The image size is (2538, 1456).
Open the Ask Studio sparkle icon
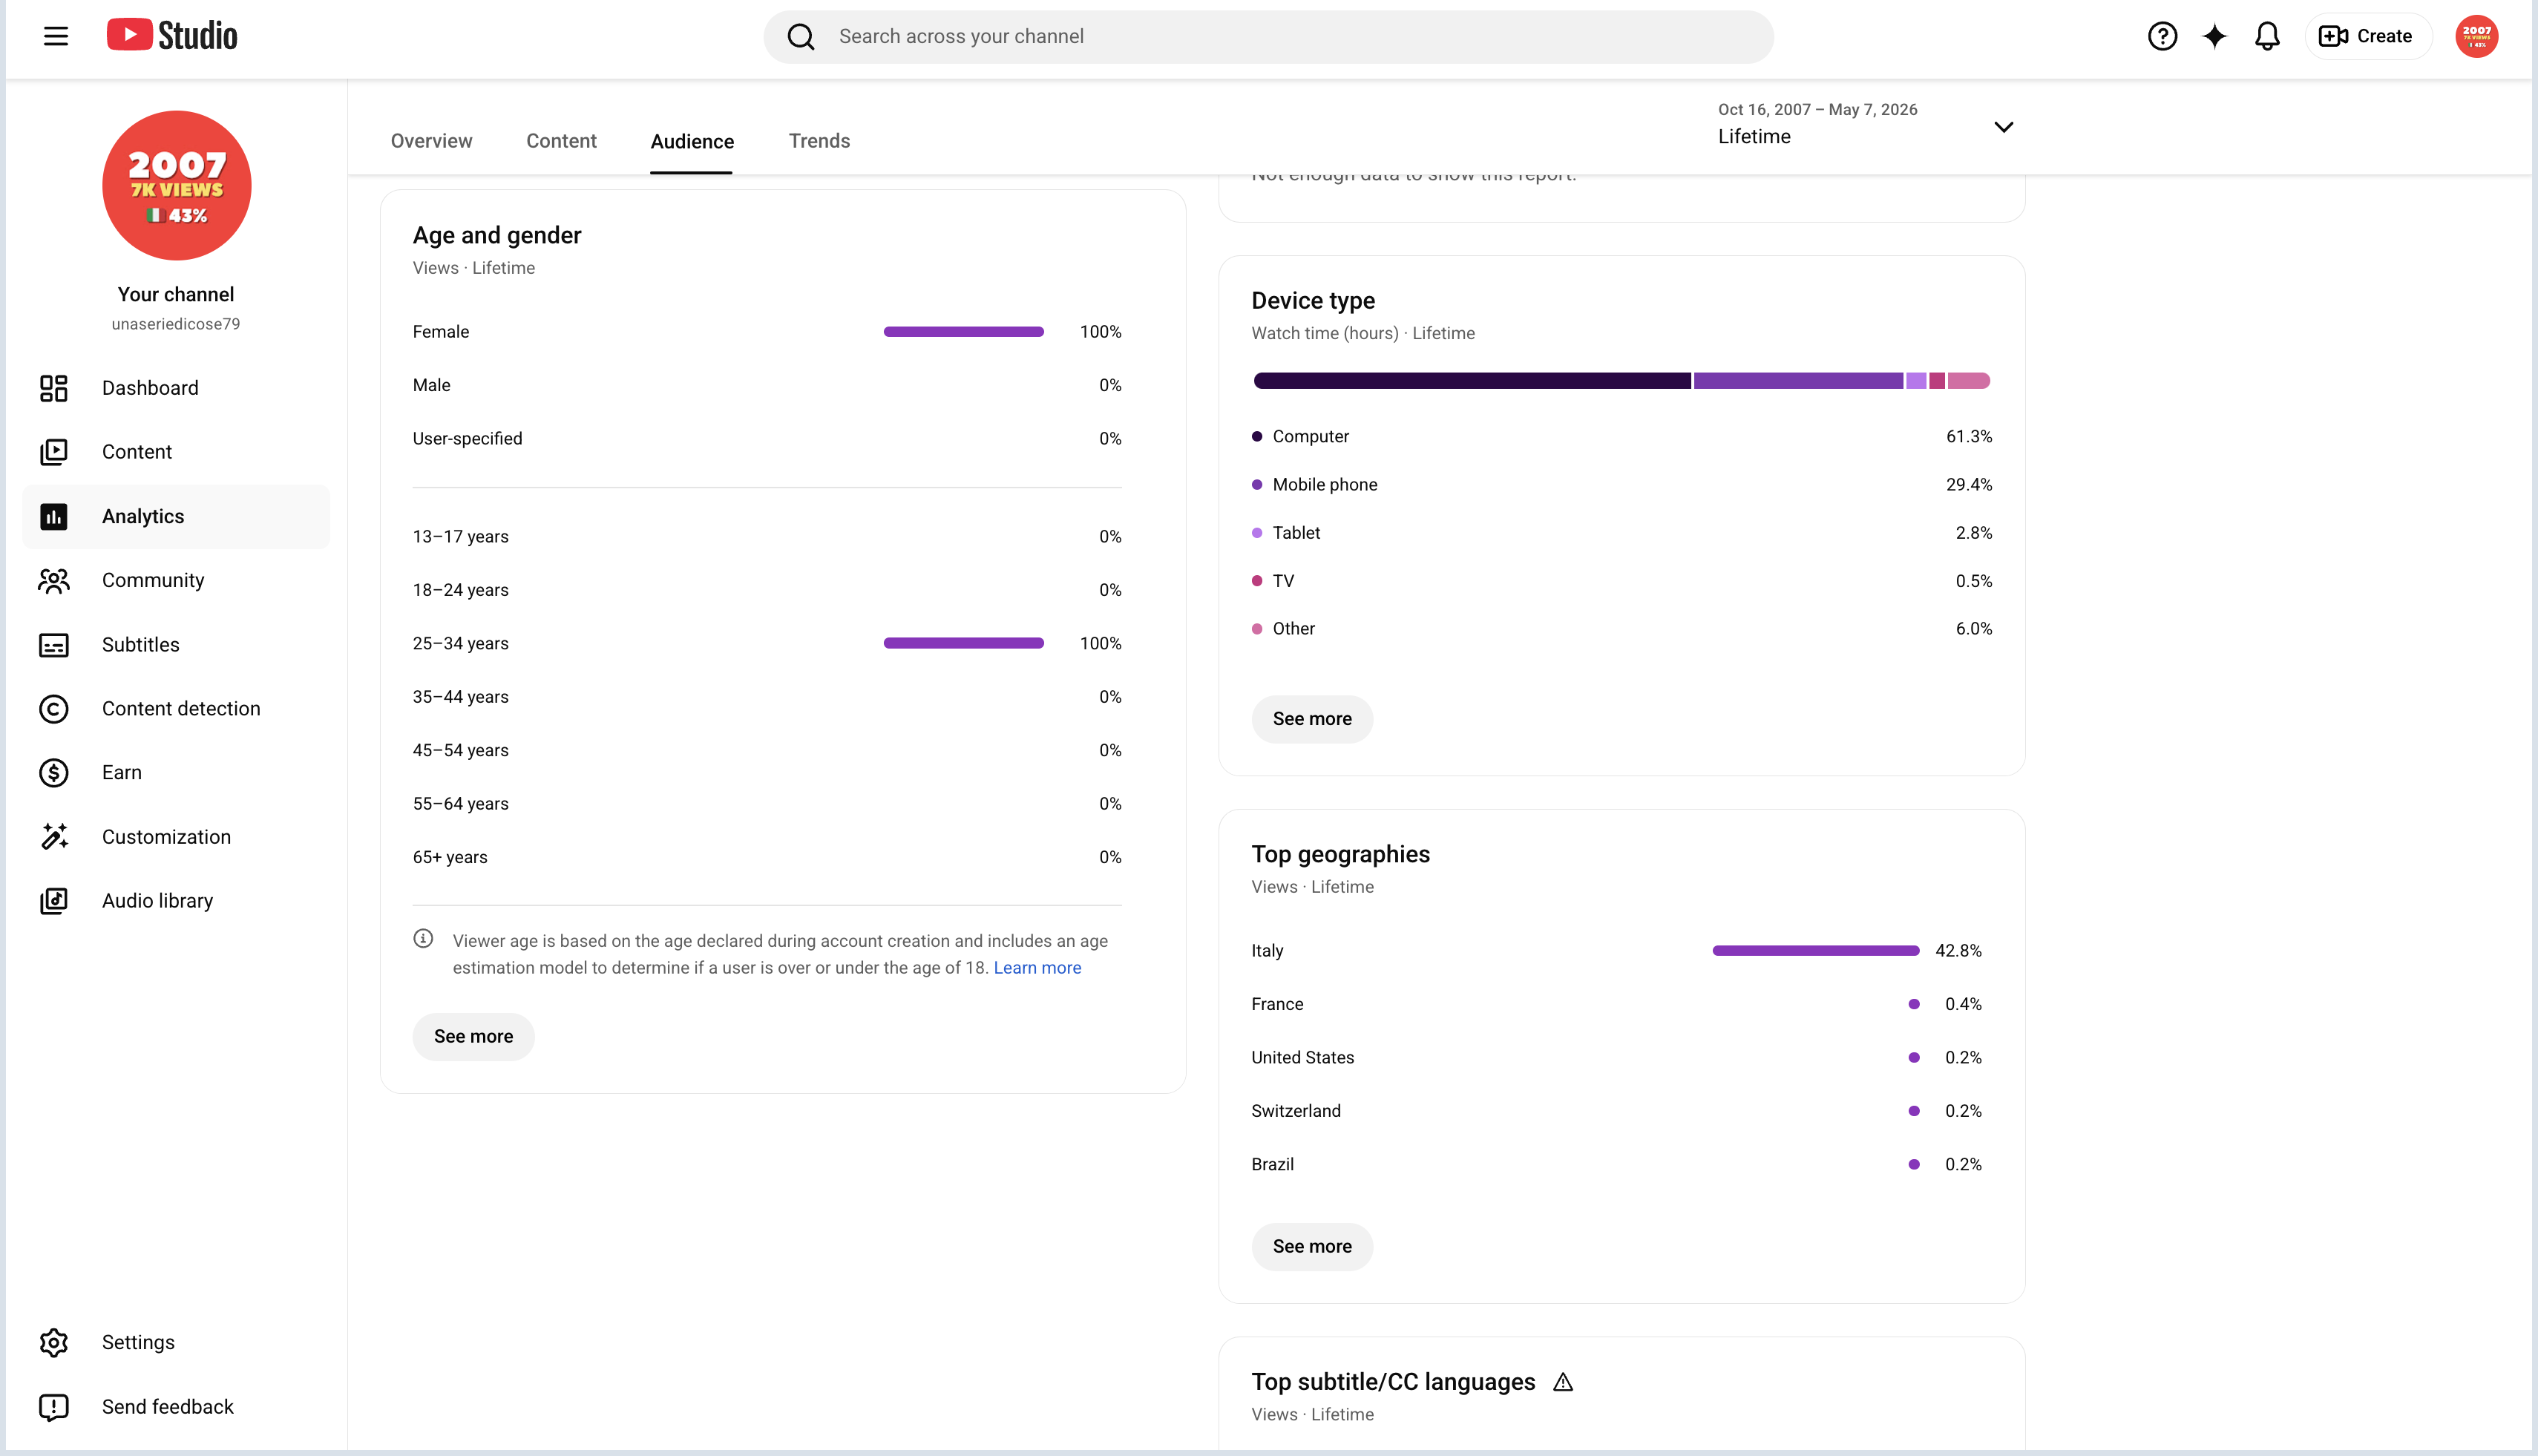pos(2215,37)
